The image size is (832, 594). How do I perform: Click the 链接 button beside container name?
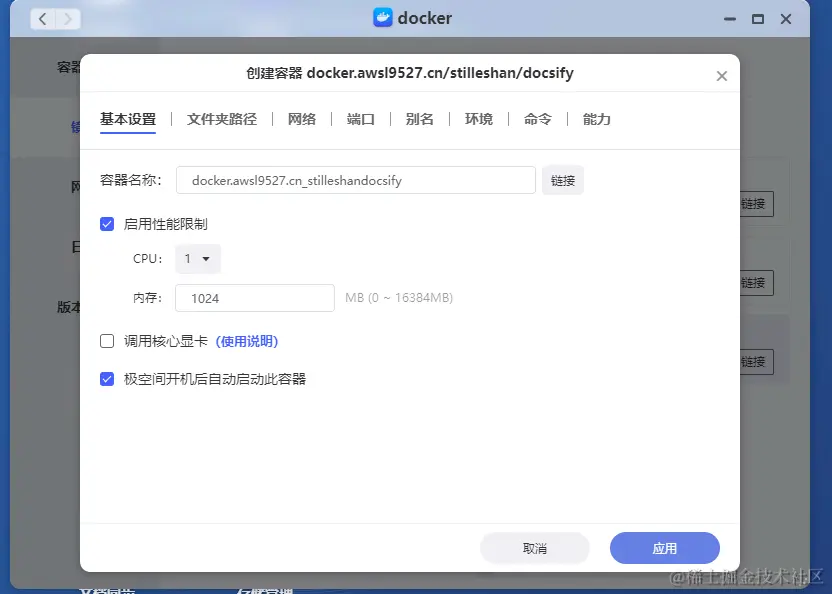click(563, 180)
